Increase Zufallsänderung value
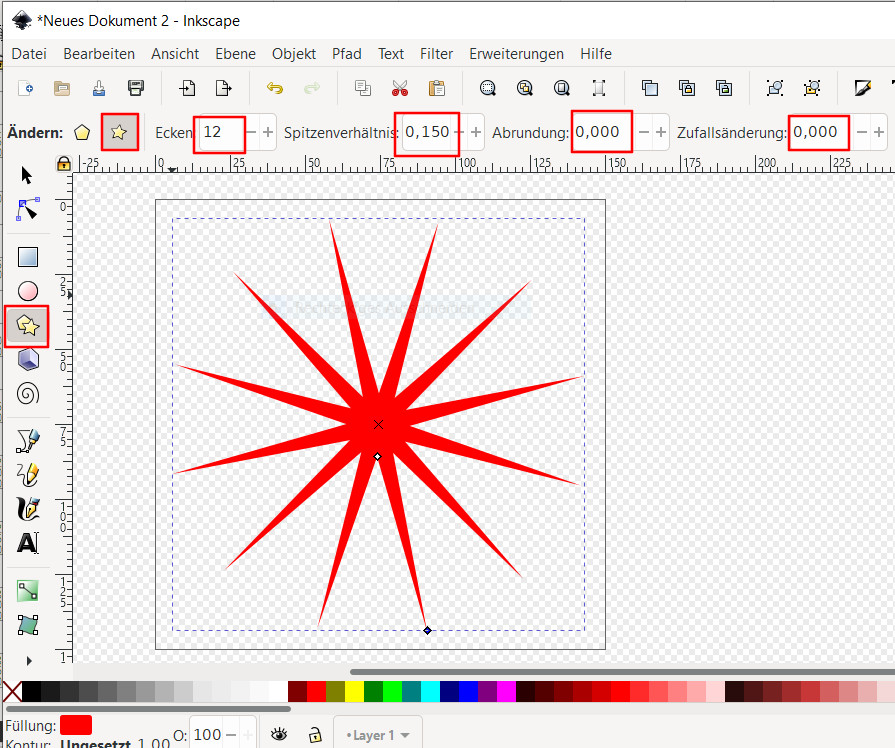This screenshot has height=748, width=895. (x=879, y=132)
